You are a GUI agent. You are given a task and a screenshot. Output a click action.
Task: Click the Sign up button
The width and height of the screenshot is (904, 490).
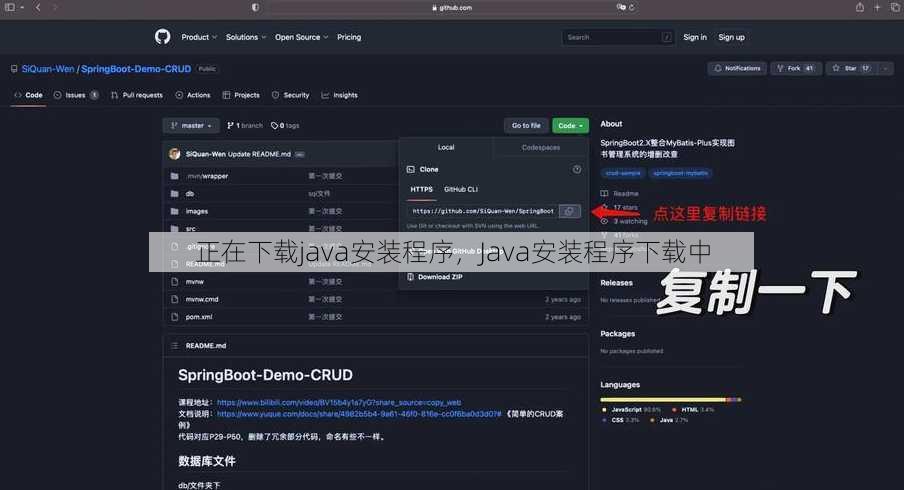coord(731,37)
